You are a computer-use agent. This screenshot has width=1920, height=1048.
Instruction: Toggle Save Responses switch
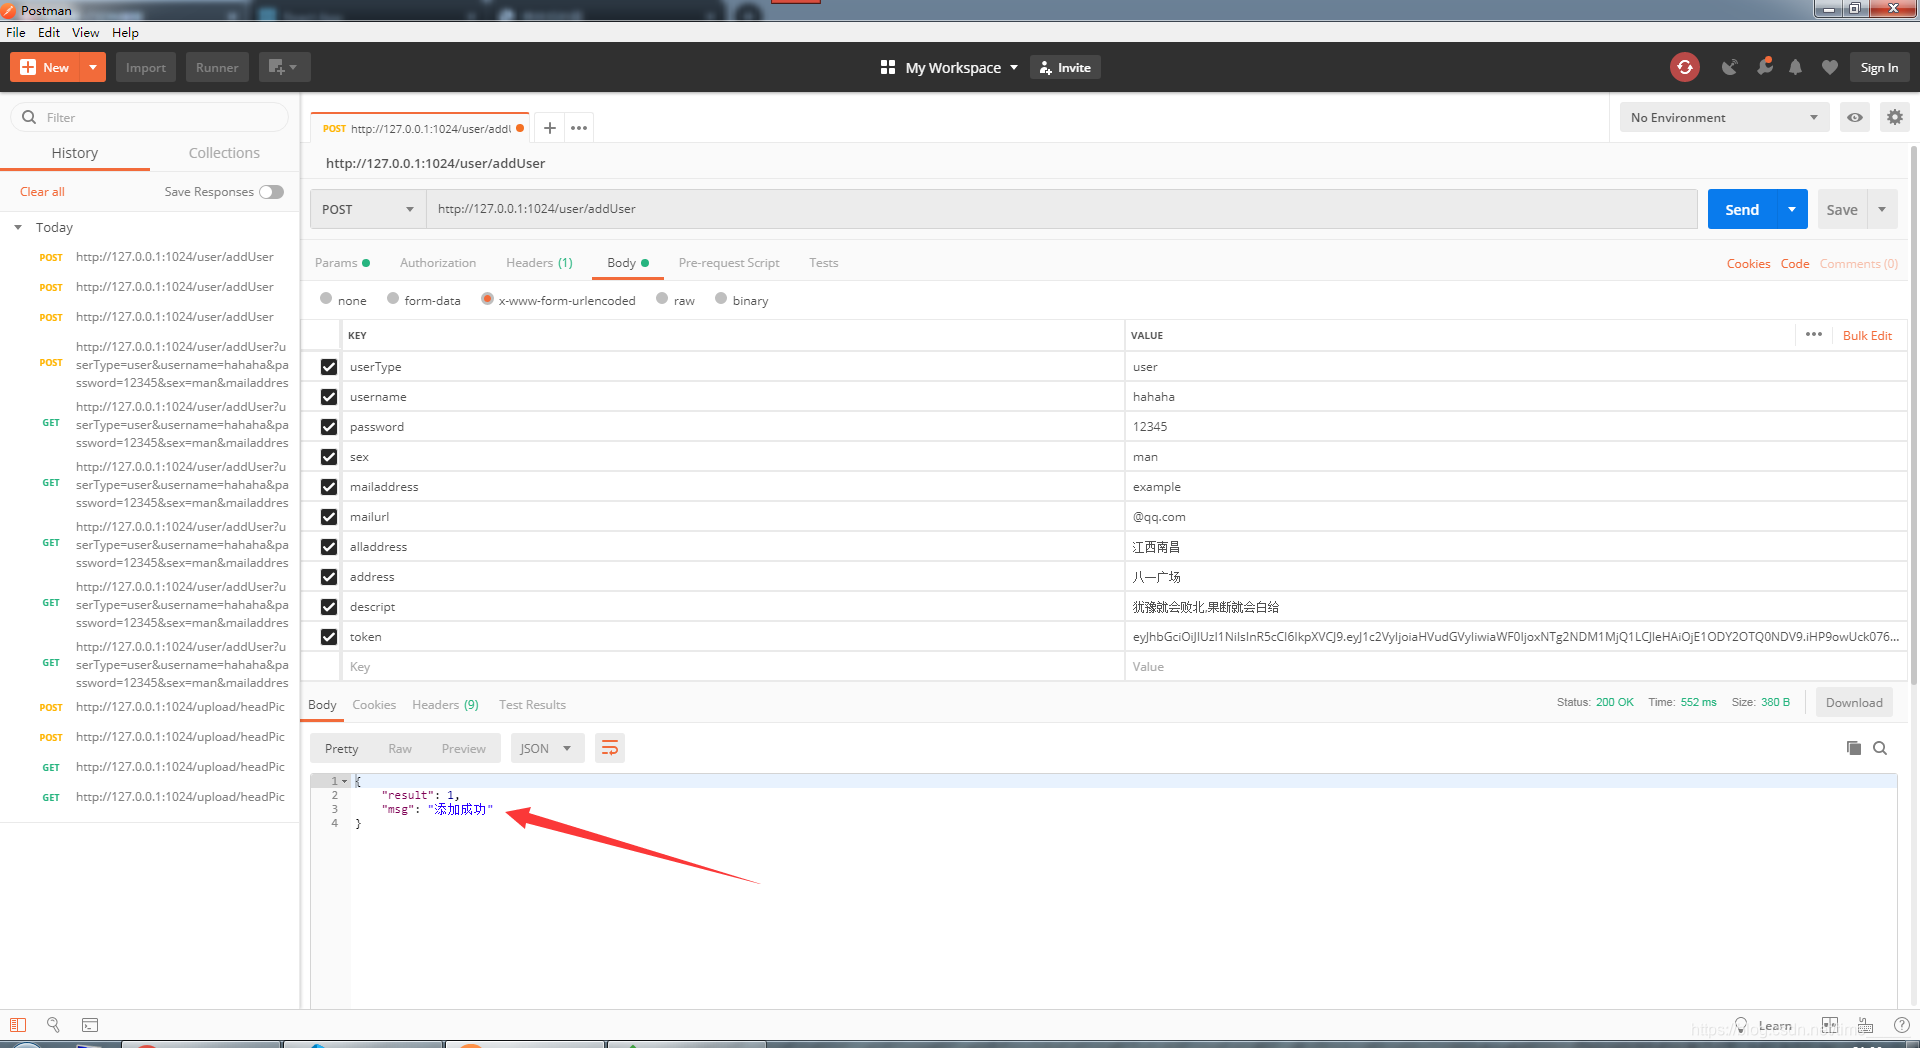[x=271, y=192]
